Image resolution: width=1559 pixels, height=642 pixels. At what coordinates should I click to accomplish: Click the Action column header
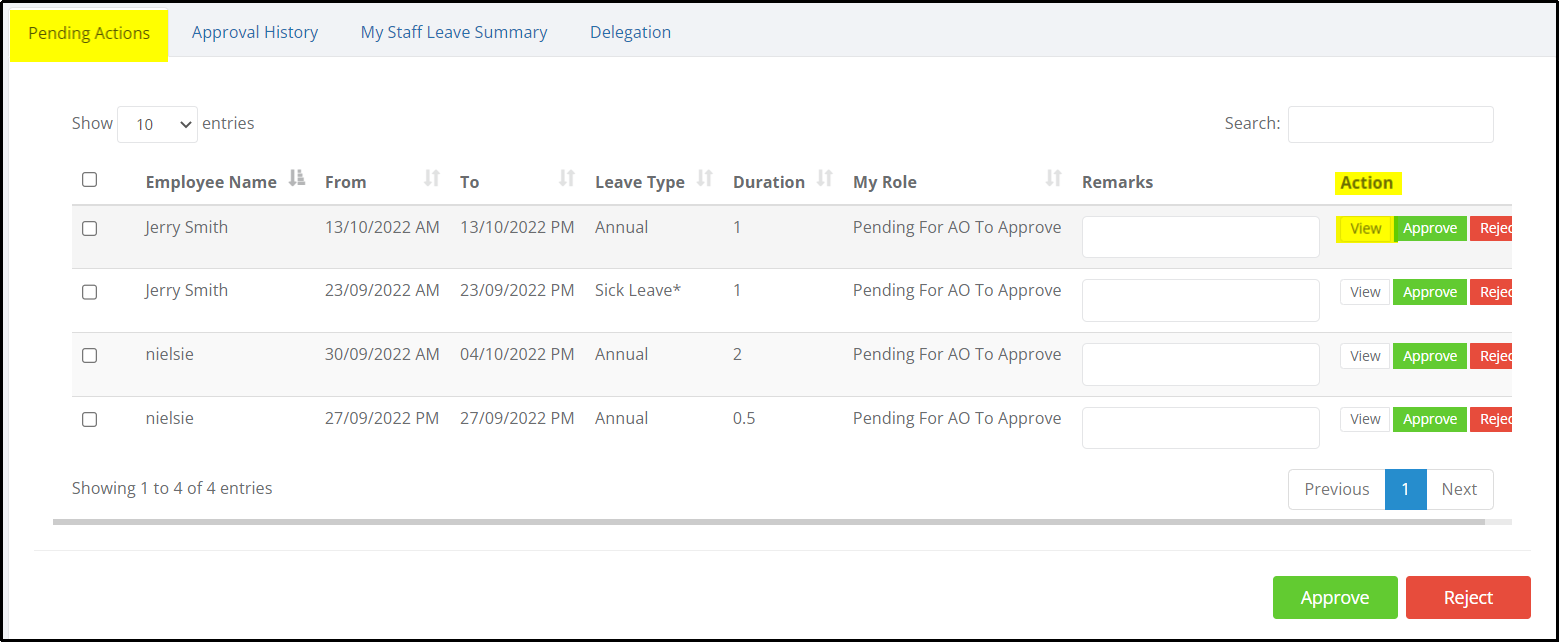pyautogui.click(x=1366, y=182)
